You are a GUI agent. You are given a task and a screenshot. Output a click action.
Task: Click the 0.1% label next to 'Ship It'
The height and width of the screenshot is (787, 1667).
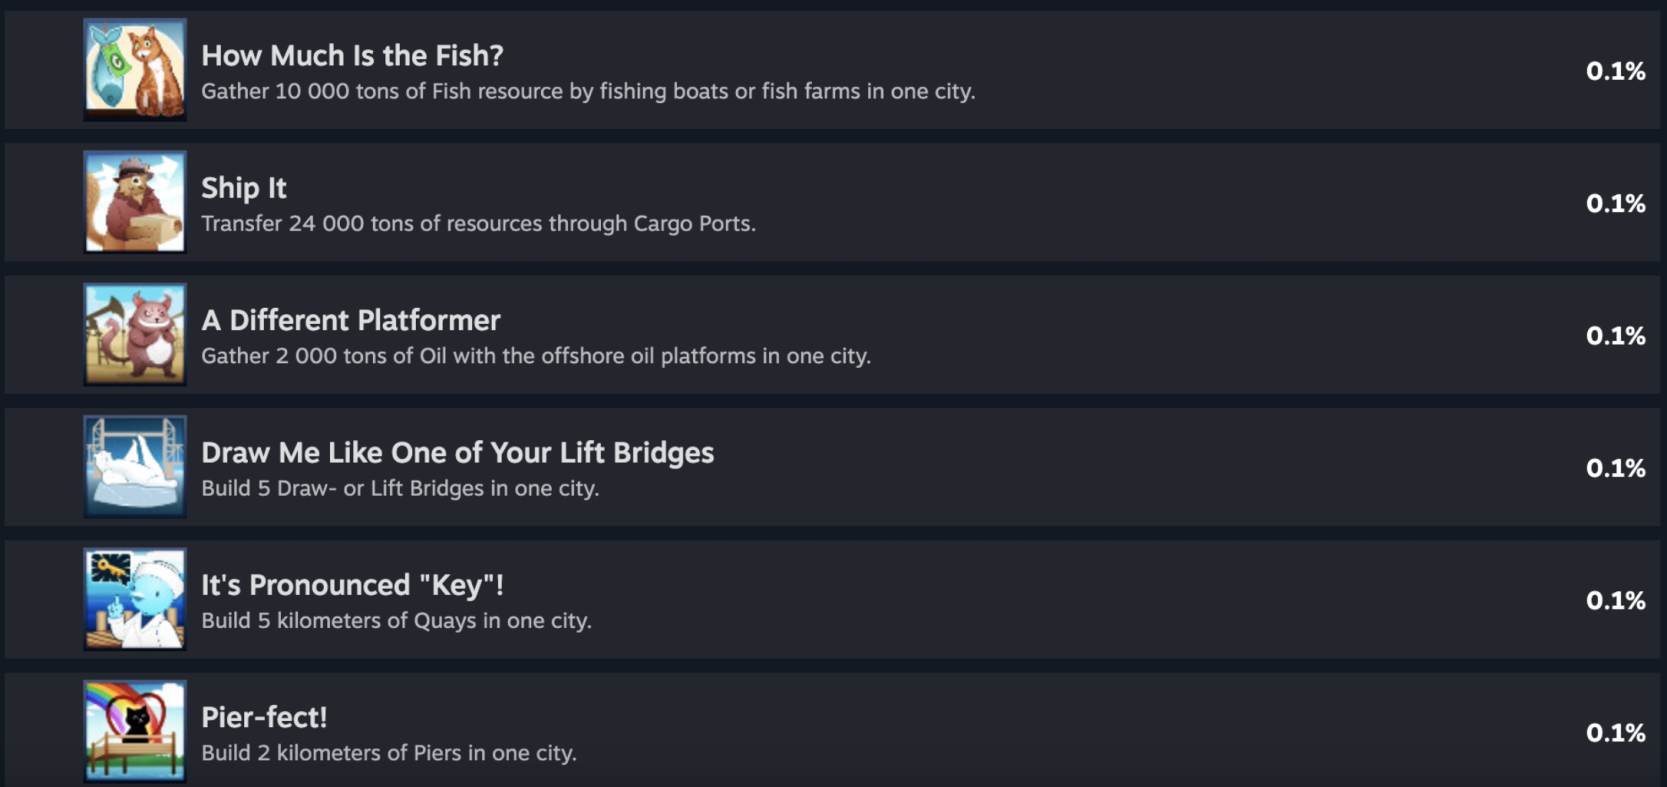click(x=1616, y=202)
